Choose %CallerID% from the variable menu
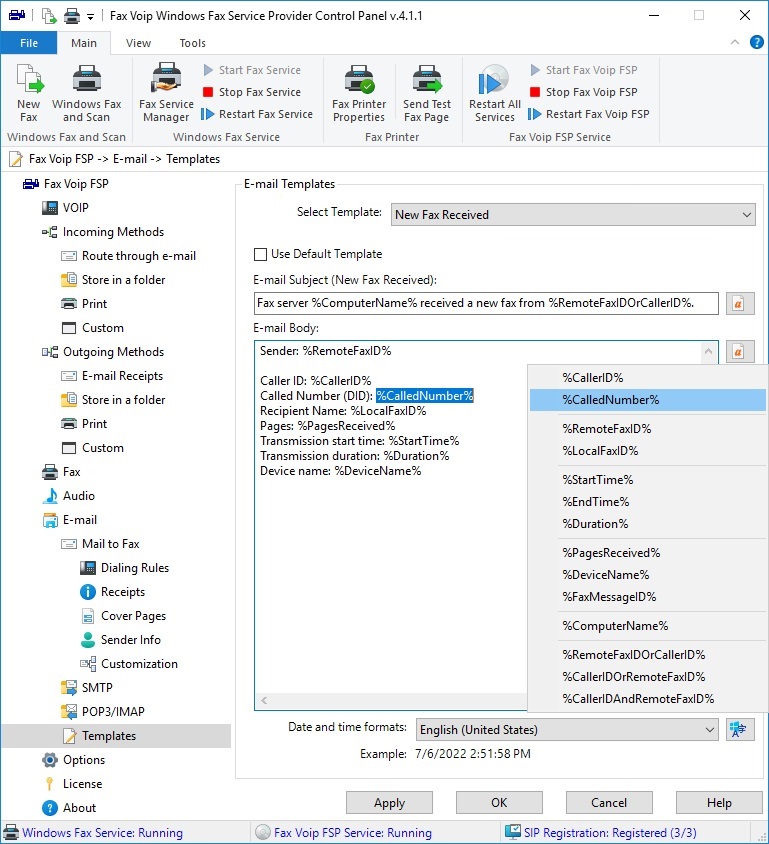 click(x=648, y=378)
